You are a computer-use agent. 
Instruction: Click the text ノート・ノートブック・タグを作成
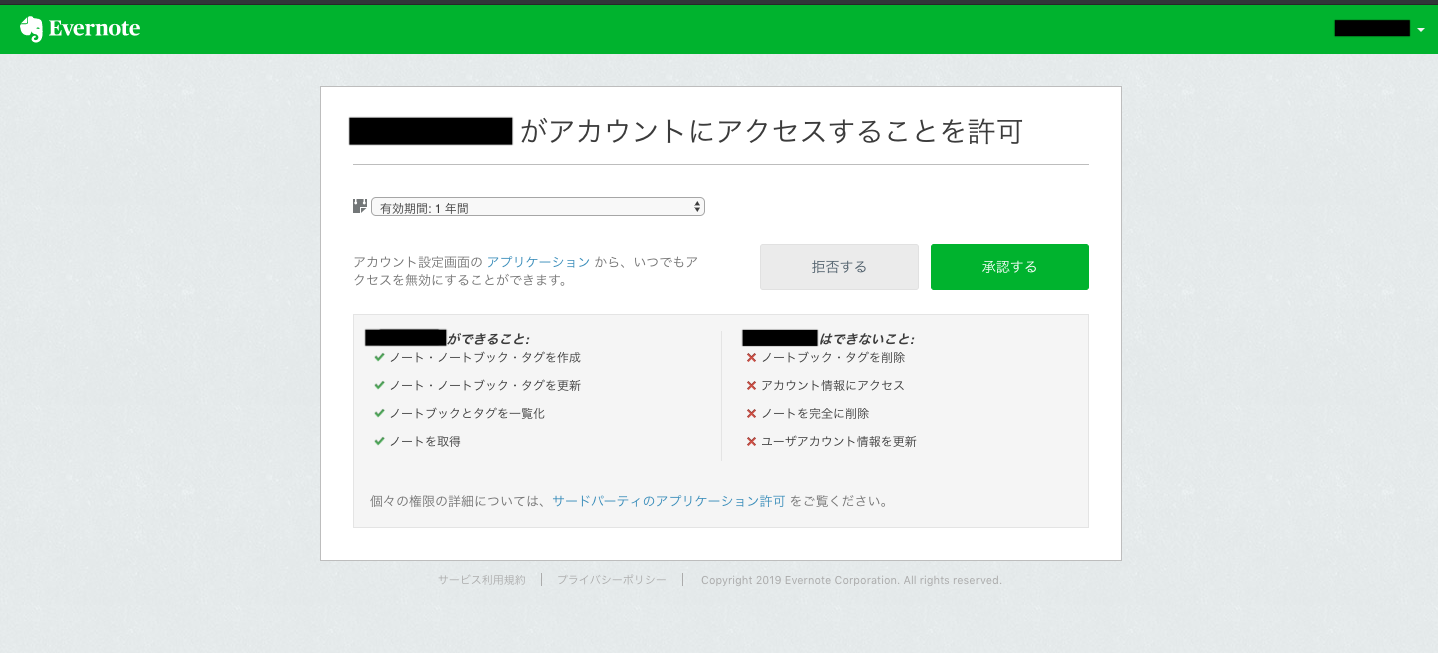[485, 357]
